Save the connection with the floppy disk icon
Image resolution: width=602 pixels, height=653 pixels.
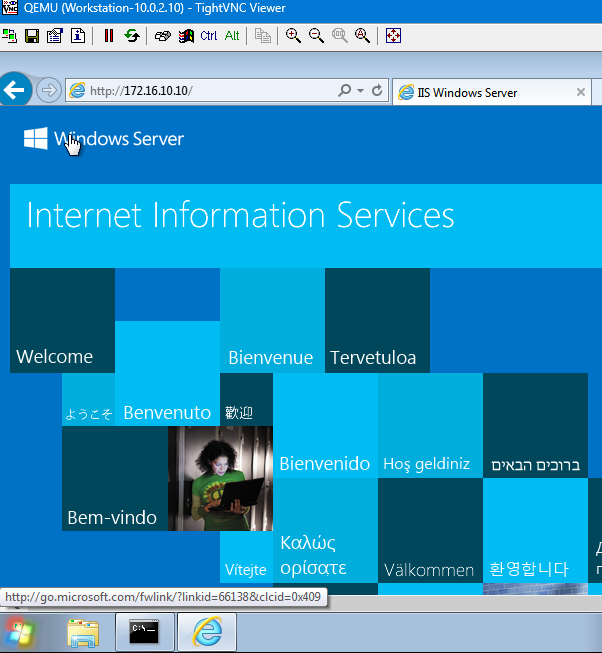coord(32,36)
